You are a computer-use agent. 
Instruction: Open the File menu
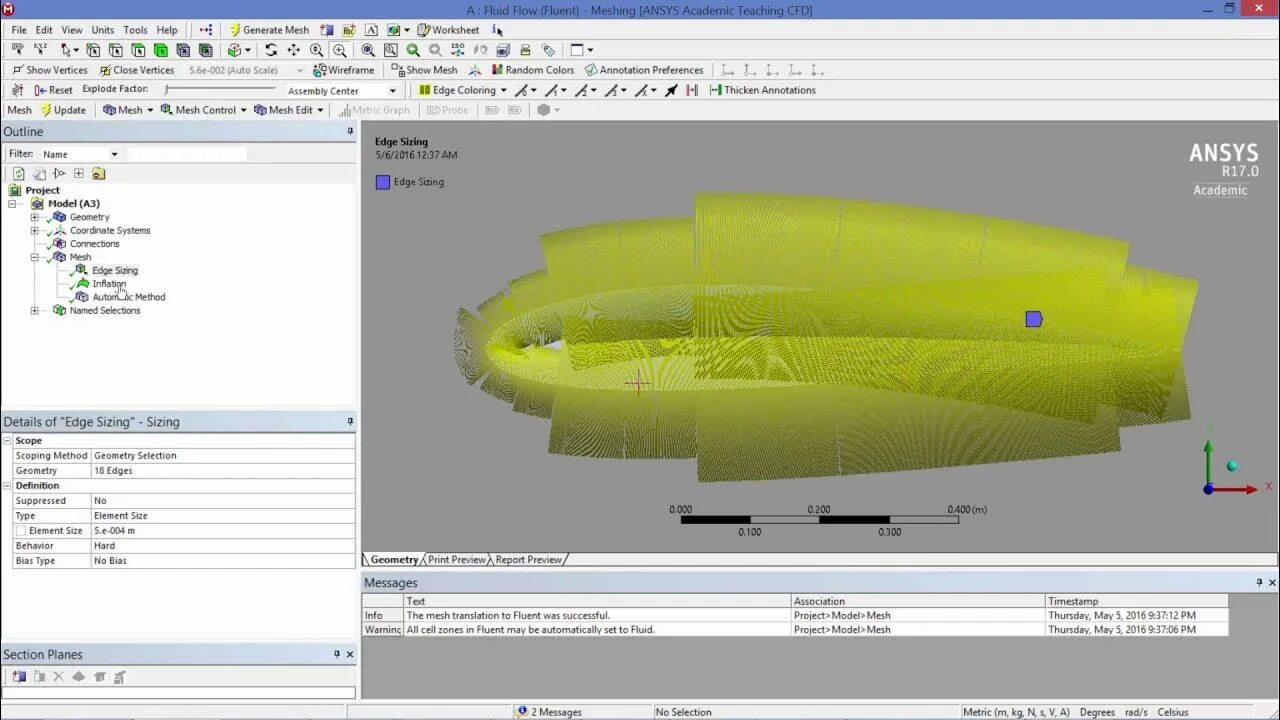point(19,30)
